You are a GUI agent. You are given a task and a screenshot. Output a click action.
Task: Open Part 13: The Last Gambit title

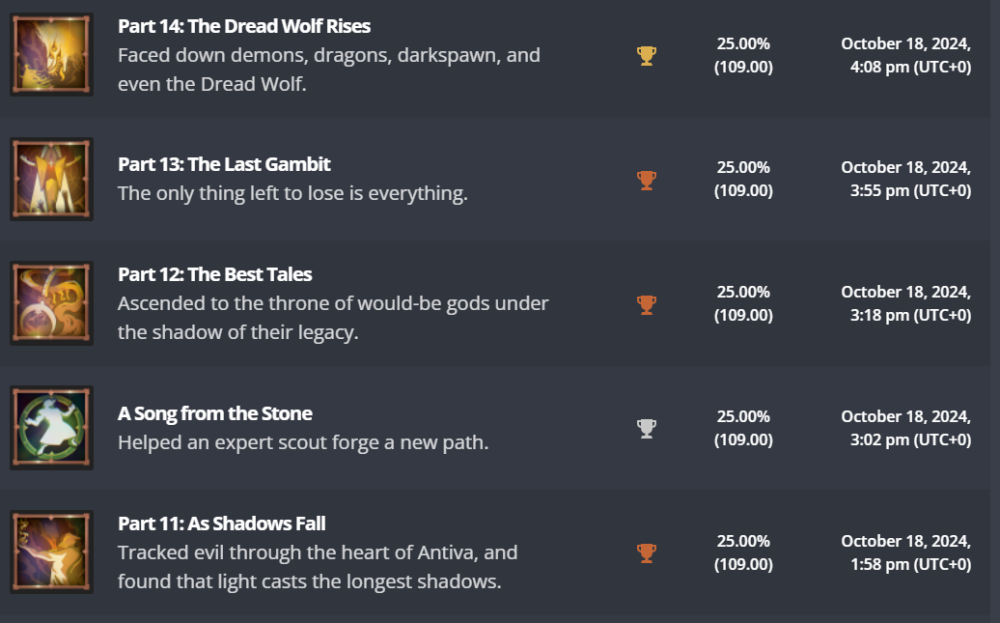[224, 164]
